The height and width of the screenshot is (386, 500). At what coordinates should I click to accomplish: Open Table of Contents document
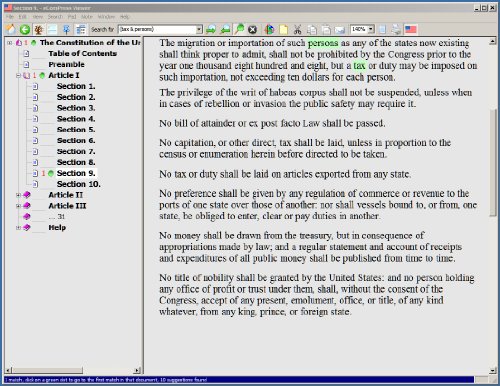point(82,54)
